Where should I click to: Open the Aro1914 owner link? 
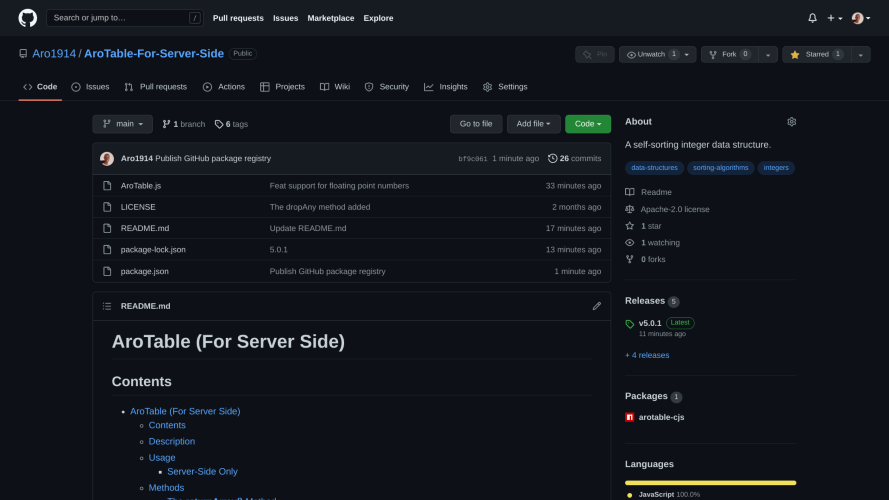point(54,53)
